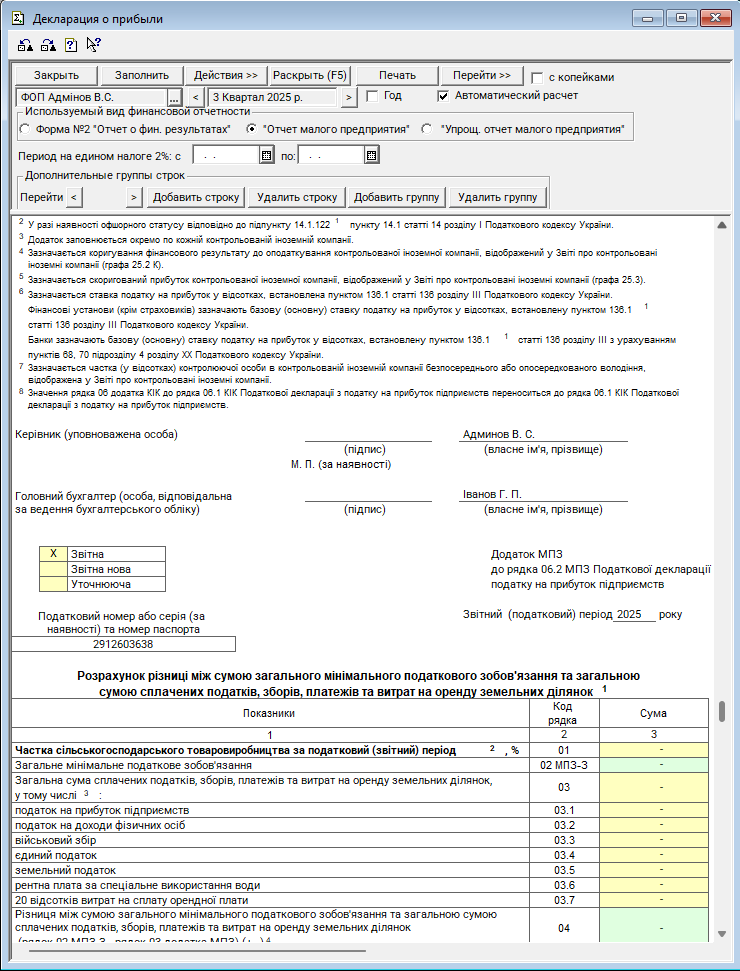Open the 'Действия >>' dropdown menu

tap(226, 76)
